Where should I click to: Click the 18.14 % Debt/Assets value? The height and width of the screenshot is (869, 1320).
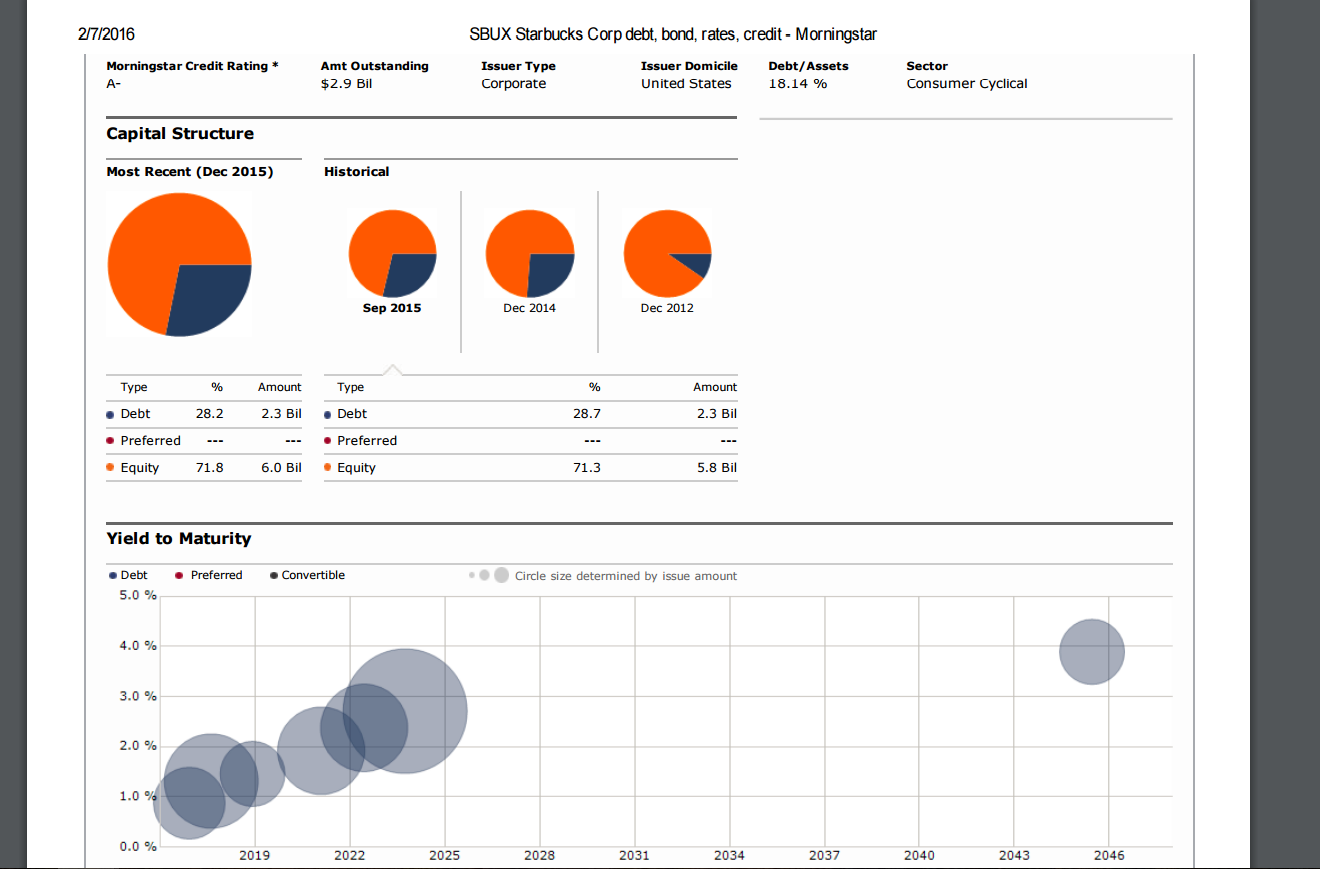798,84
